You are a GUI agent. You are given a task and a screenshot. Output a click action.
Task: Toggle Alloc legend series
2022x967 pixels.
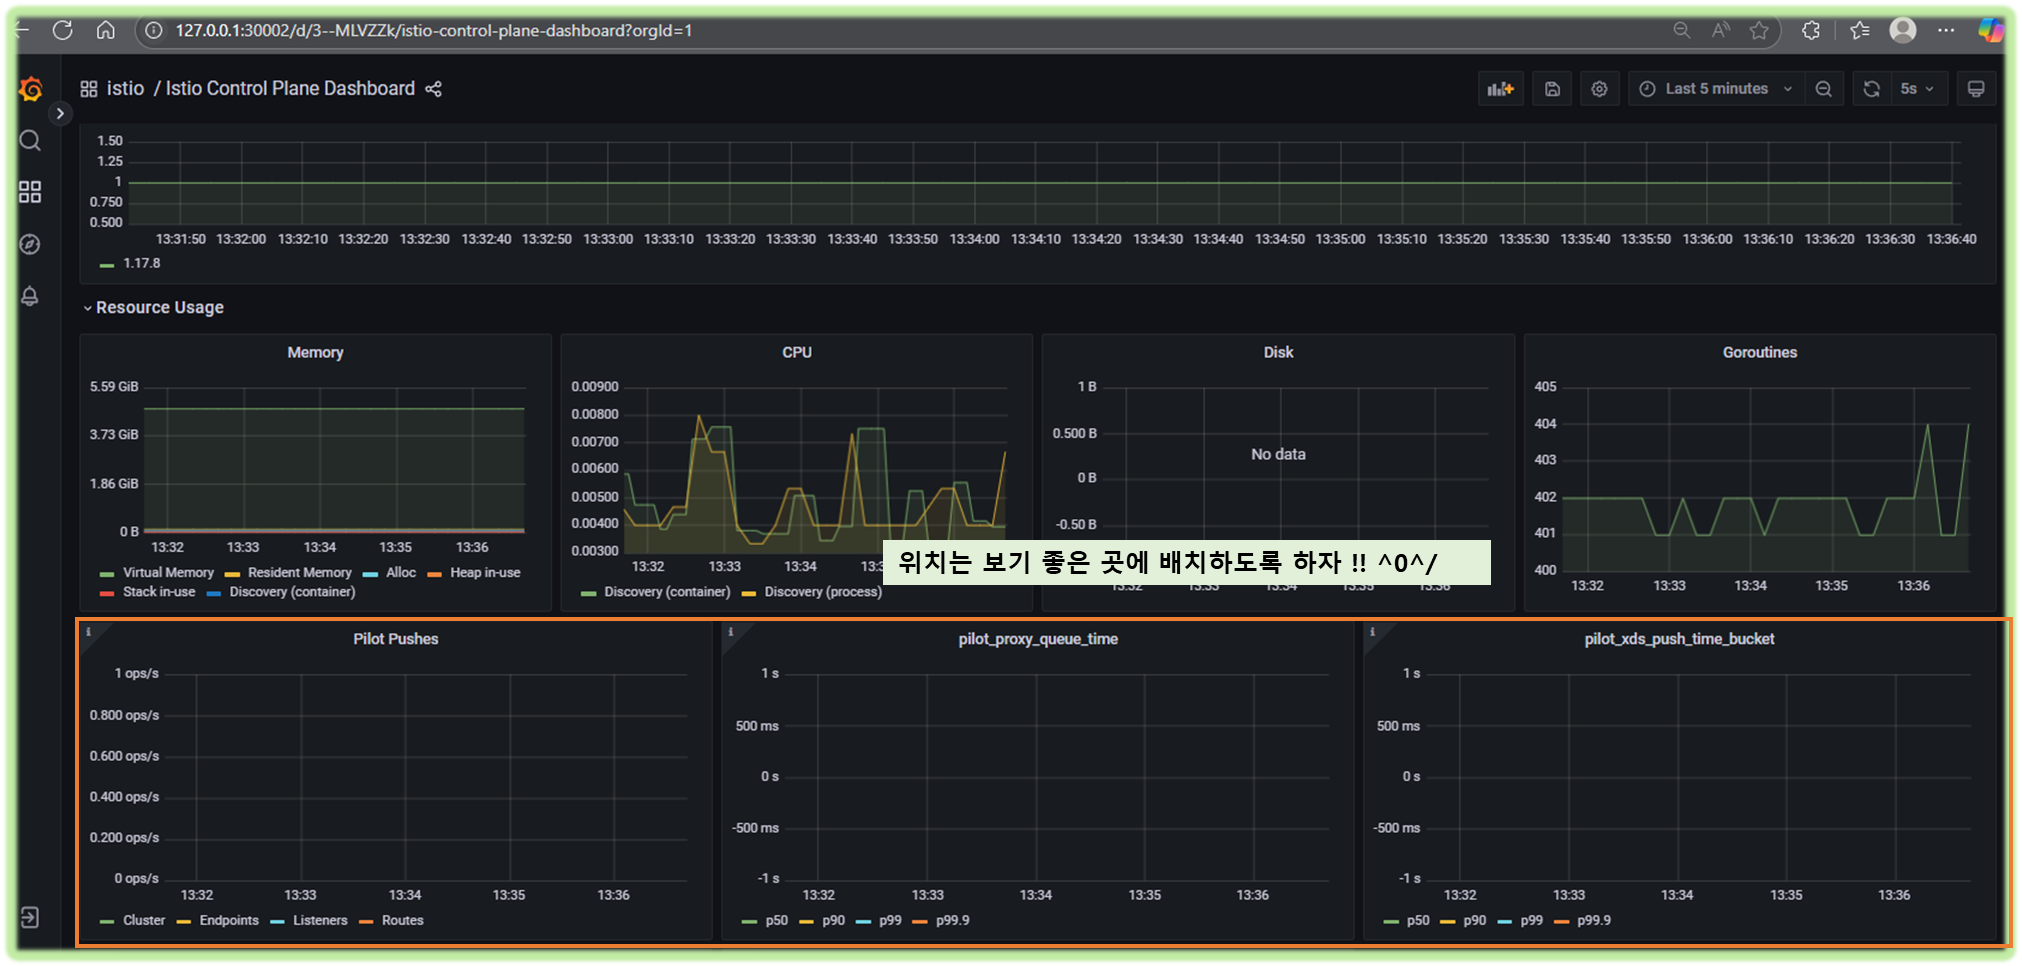pyautogui.click(x=401, y=573)
